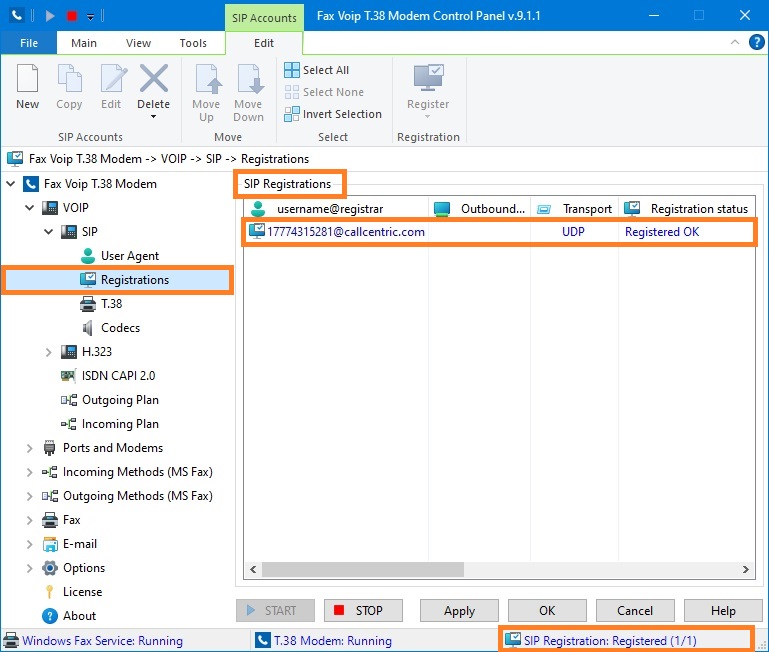769x652 pixels.
Task: Click the SIP Accounts contextual tab
Action: coord(264,18)
